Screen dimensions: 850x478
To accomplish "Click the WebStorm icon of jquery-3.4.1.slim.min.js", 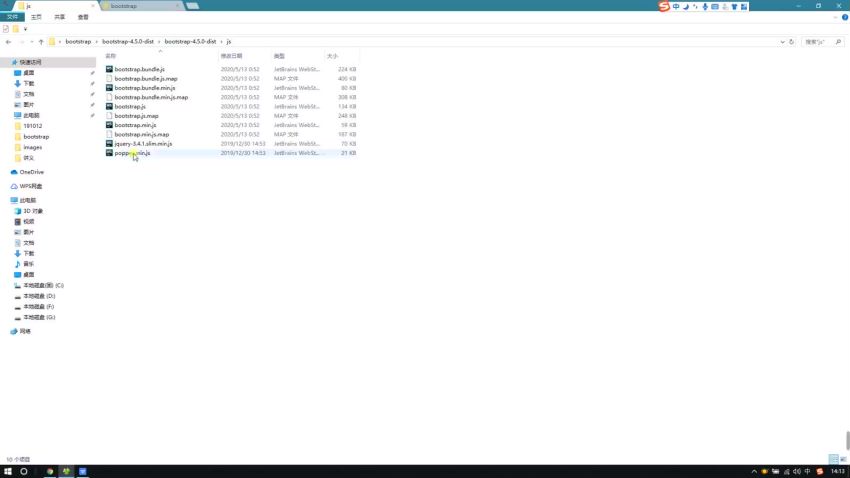I will coord(109,144).
